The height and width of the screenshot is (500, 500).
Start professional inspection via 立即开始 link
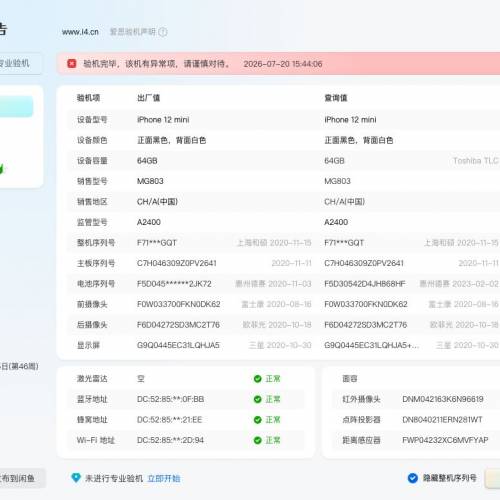click(164, 479)
